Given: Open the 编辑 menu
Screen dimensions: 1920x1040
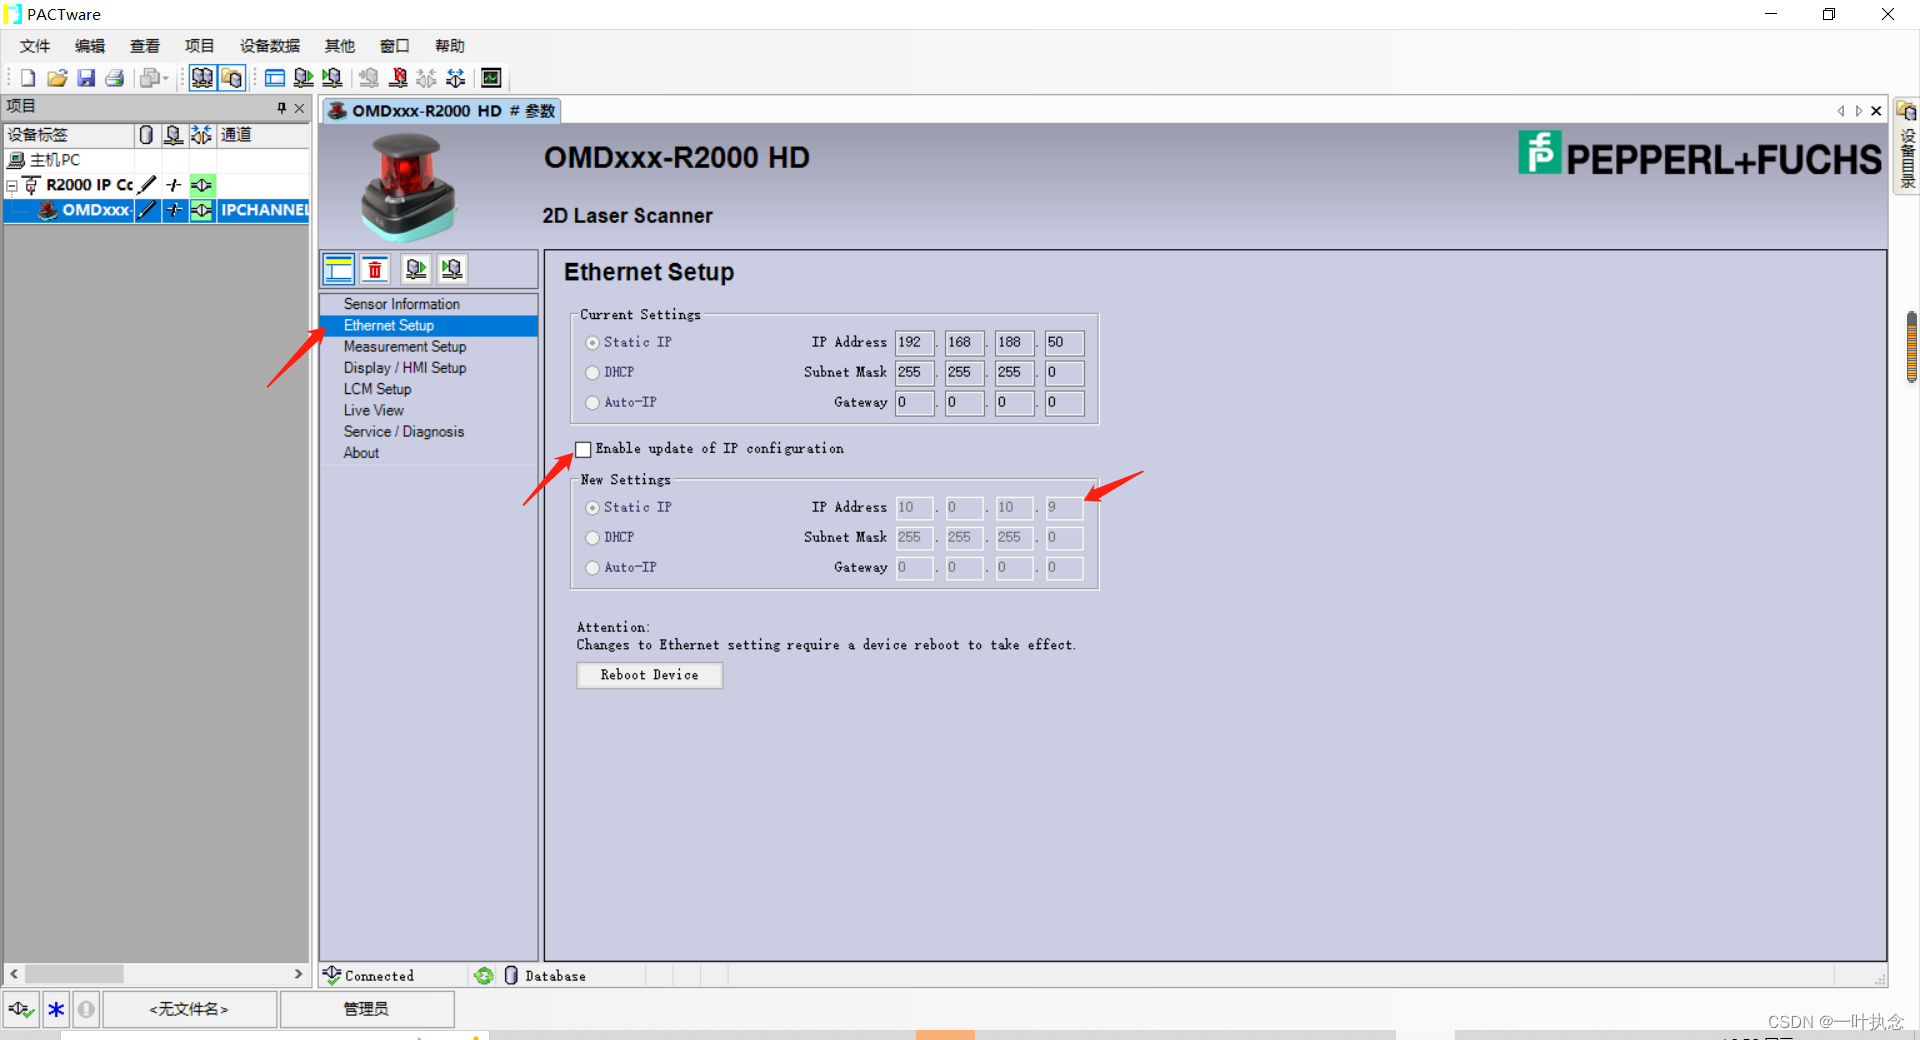Looking at the screenshot, I should click(90, 46).
